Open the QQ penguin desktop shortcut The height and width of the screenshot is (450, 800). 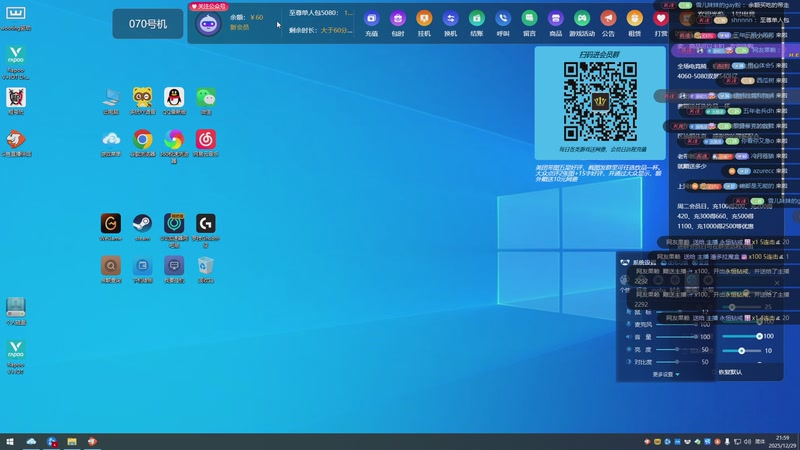(x=174, y=97)
